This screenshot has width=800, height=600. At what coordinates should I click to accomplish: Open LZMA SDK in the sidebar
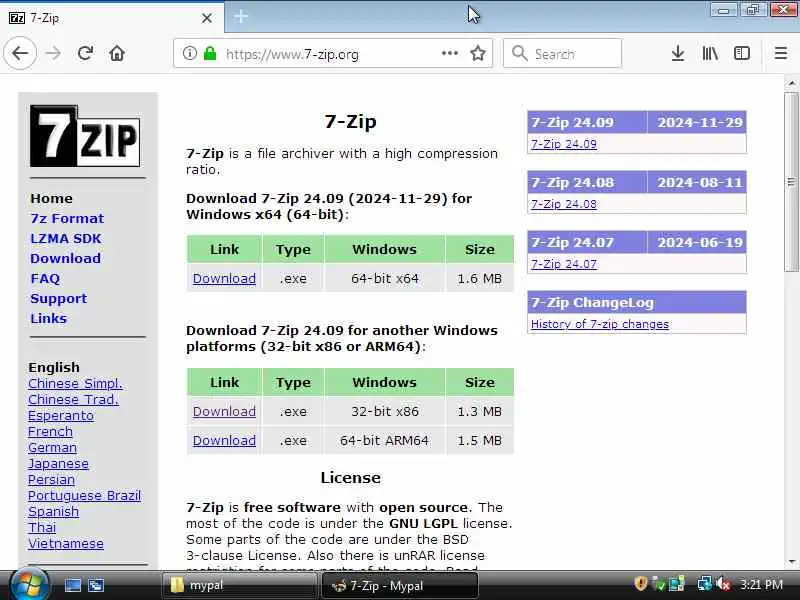[x=66, y=238]
